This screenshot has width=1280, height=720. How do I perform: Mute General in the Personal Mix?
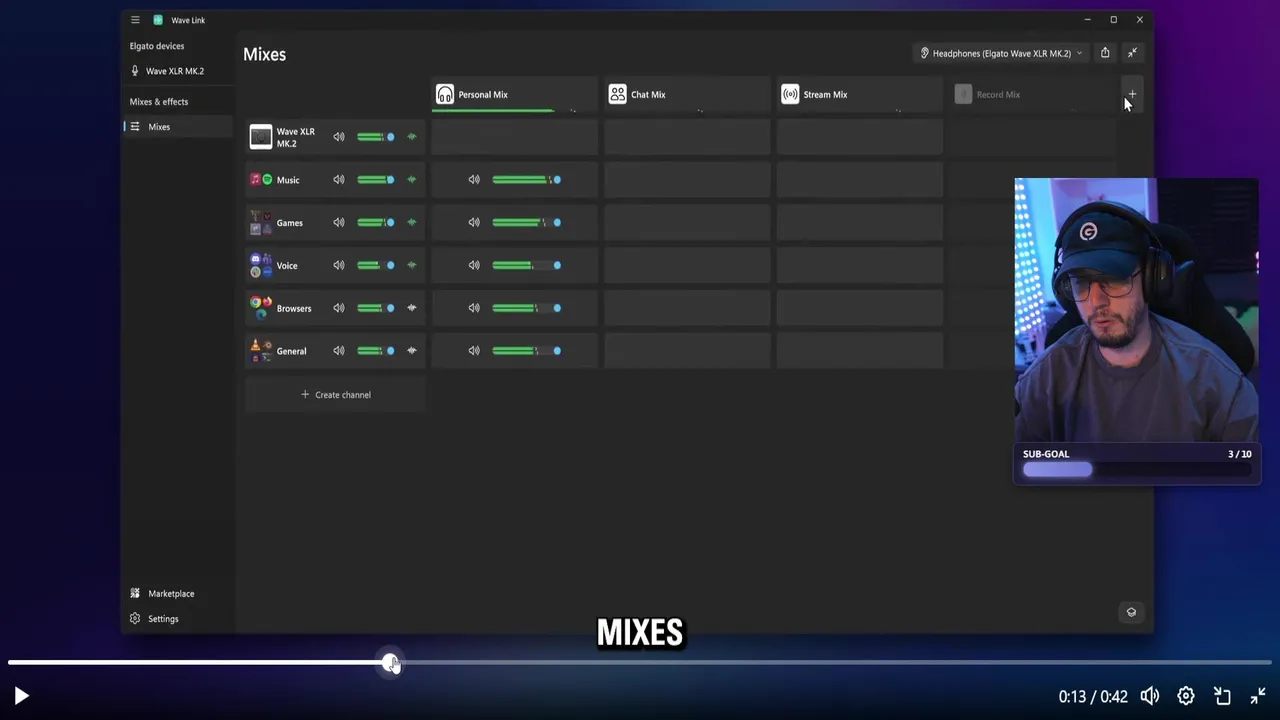click(474, 351)
